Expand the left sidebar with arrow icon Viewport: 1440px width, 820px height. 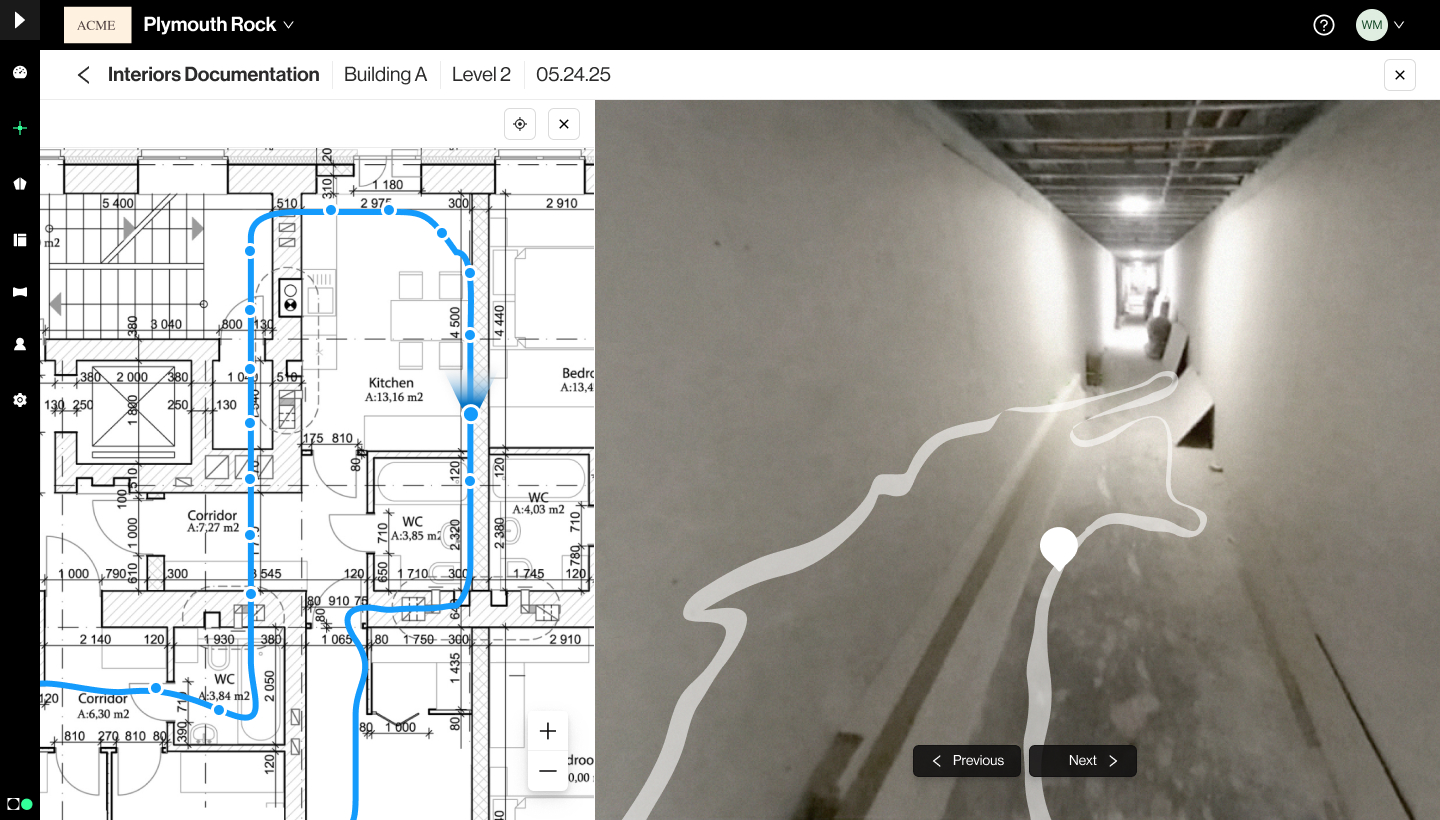coord(19,20)
